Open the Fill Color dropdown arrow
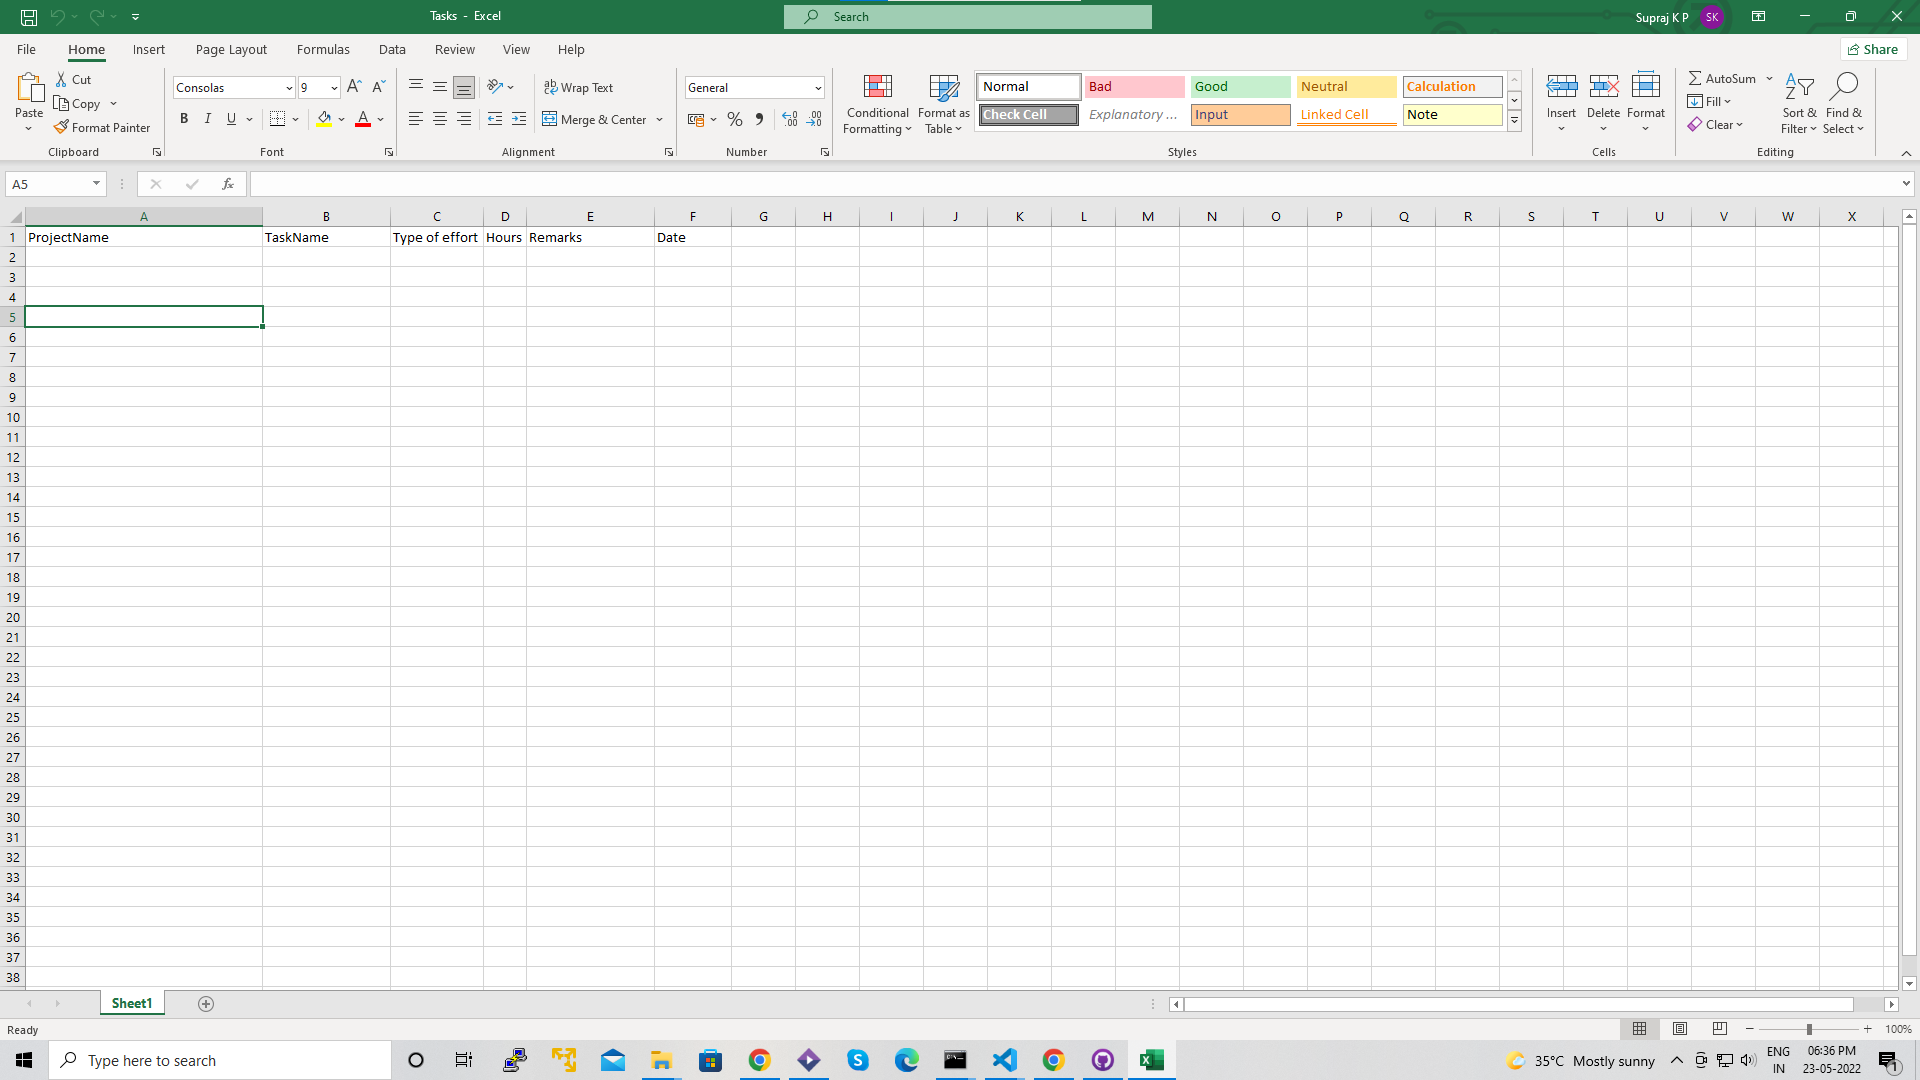 coord(341,119)
